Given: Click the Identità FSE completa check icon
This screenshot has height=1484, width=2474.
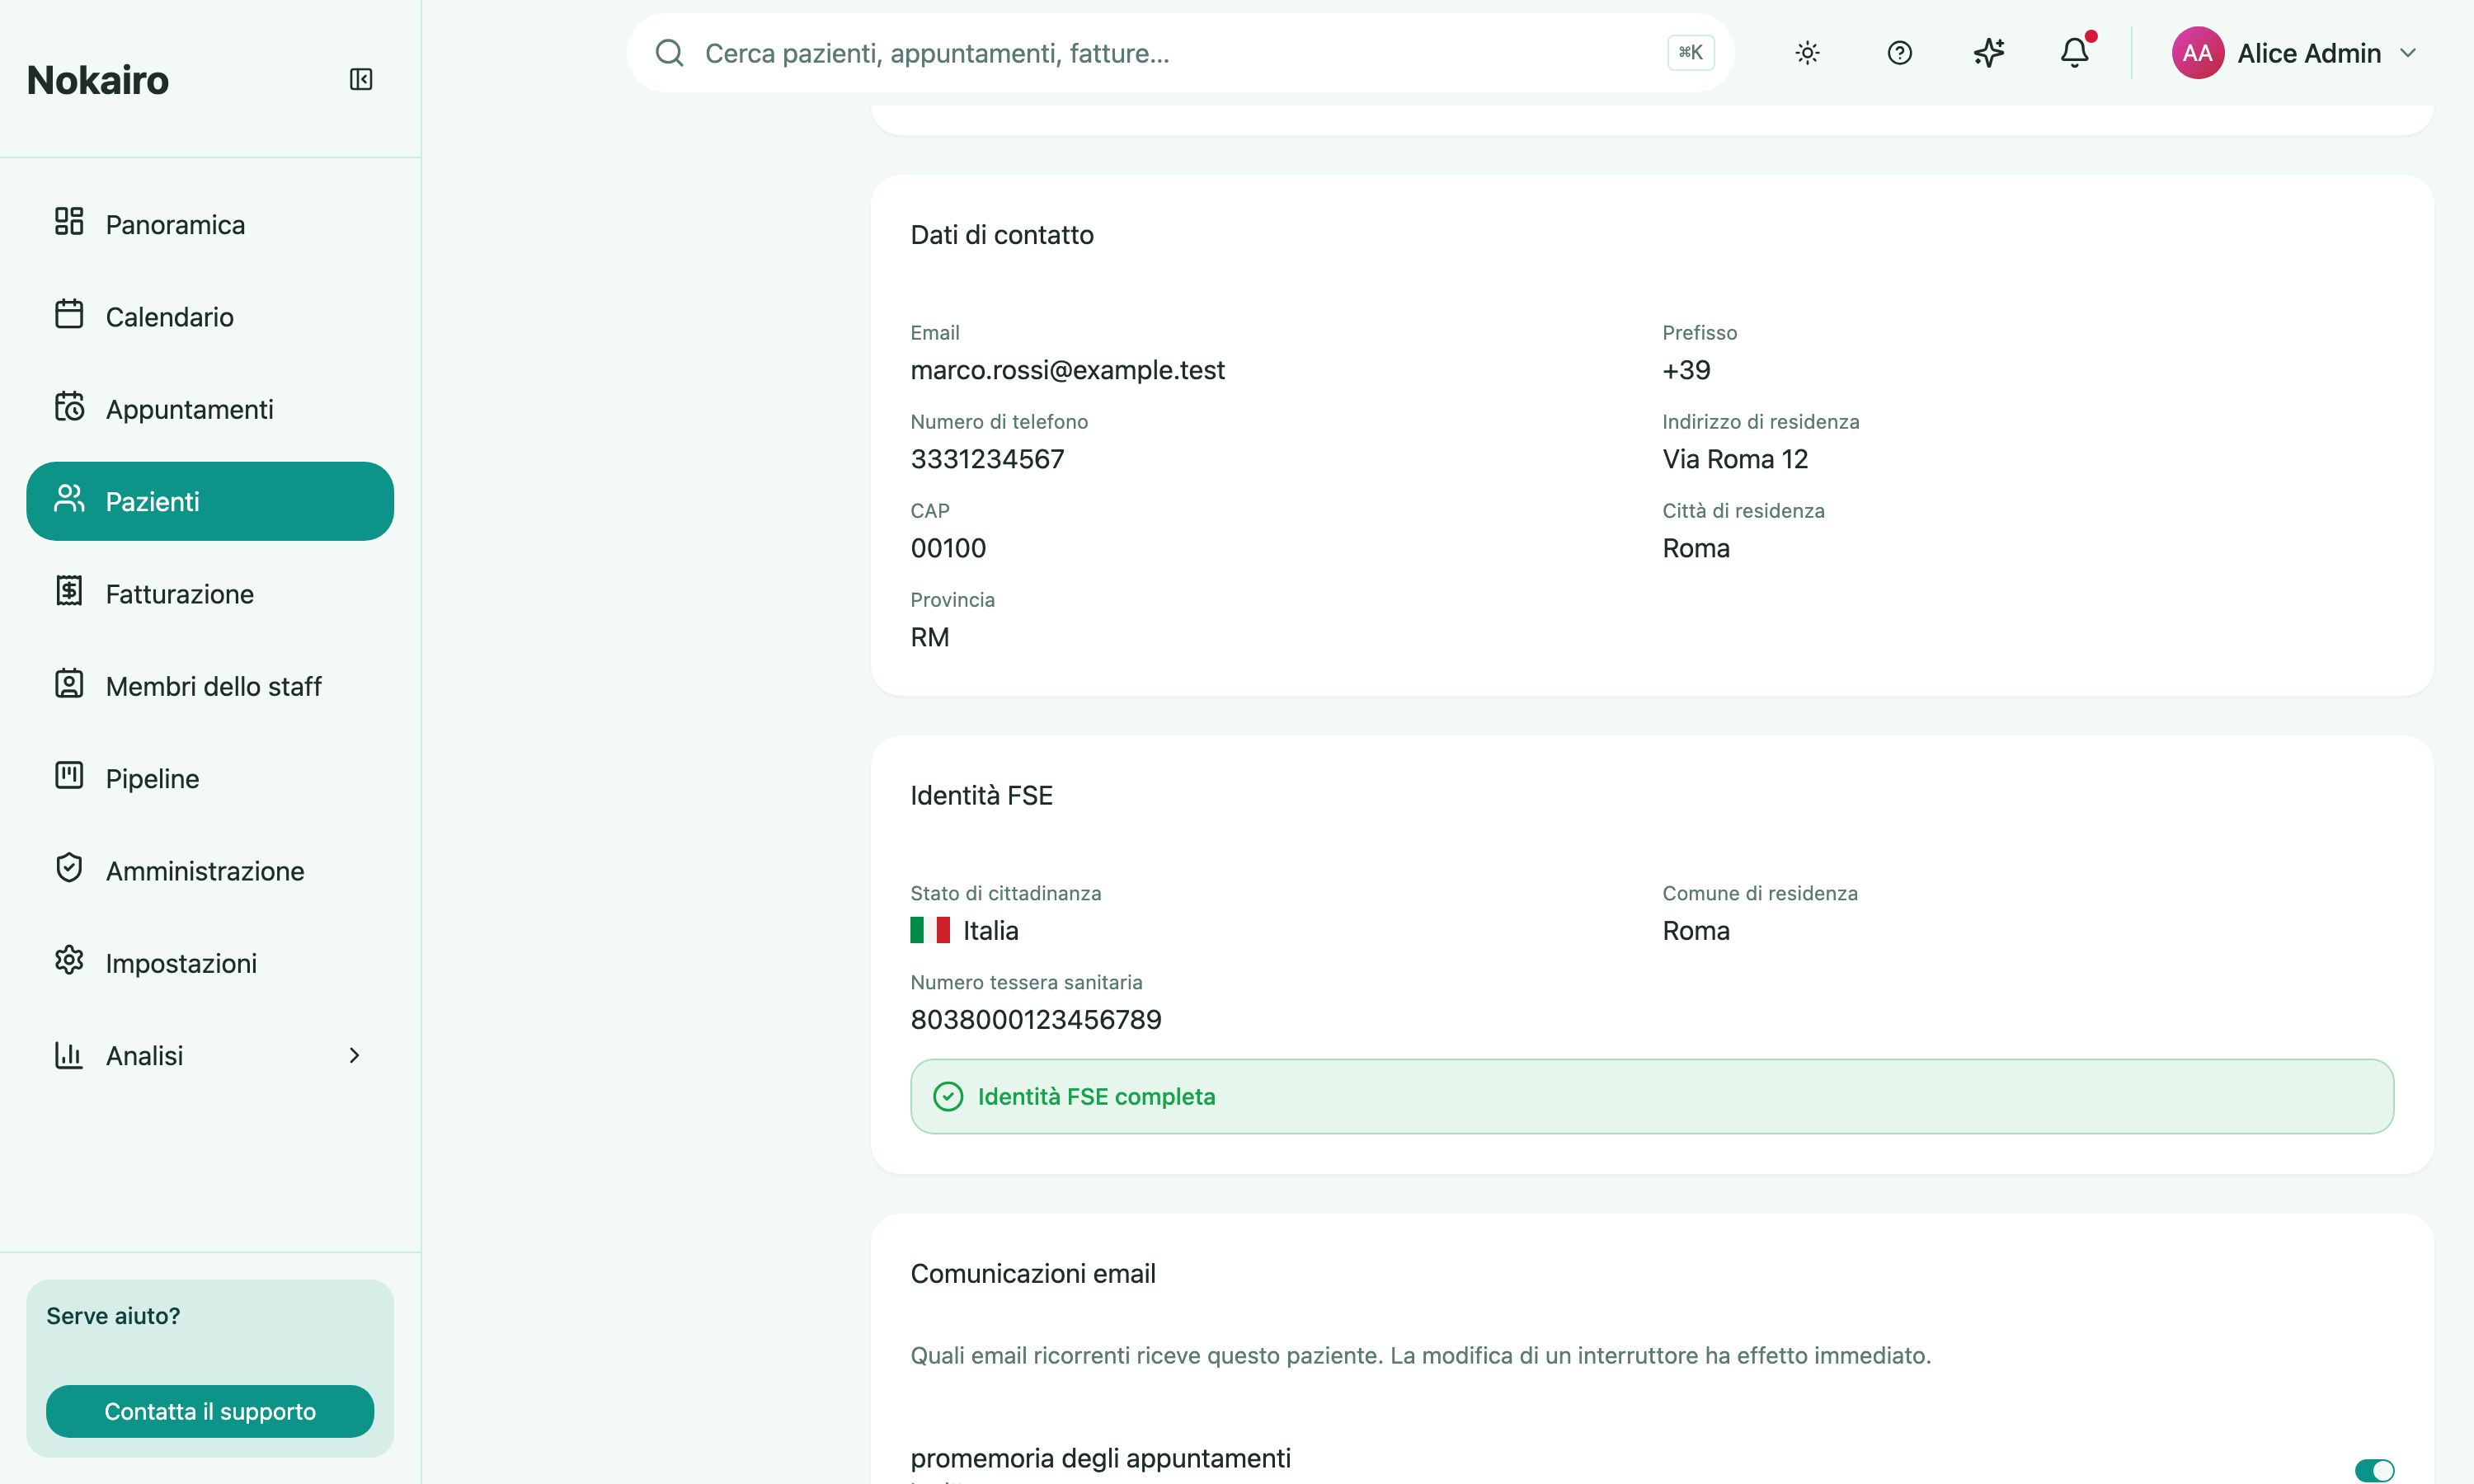Looking at the screenshot, I should [x=947, y=1097].
